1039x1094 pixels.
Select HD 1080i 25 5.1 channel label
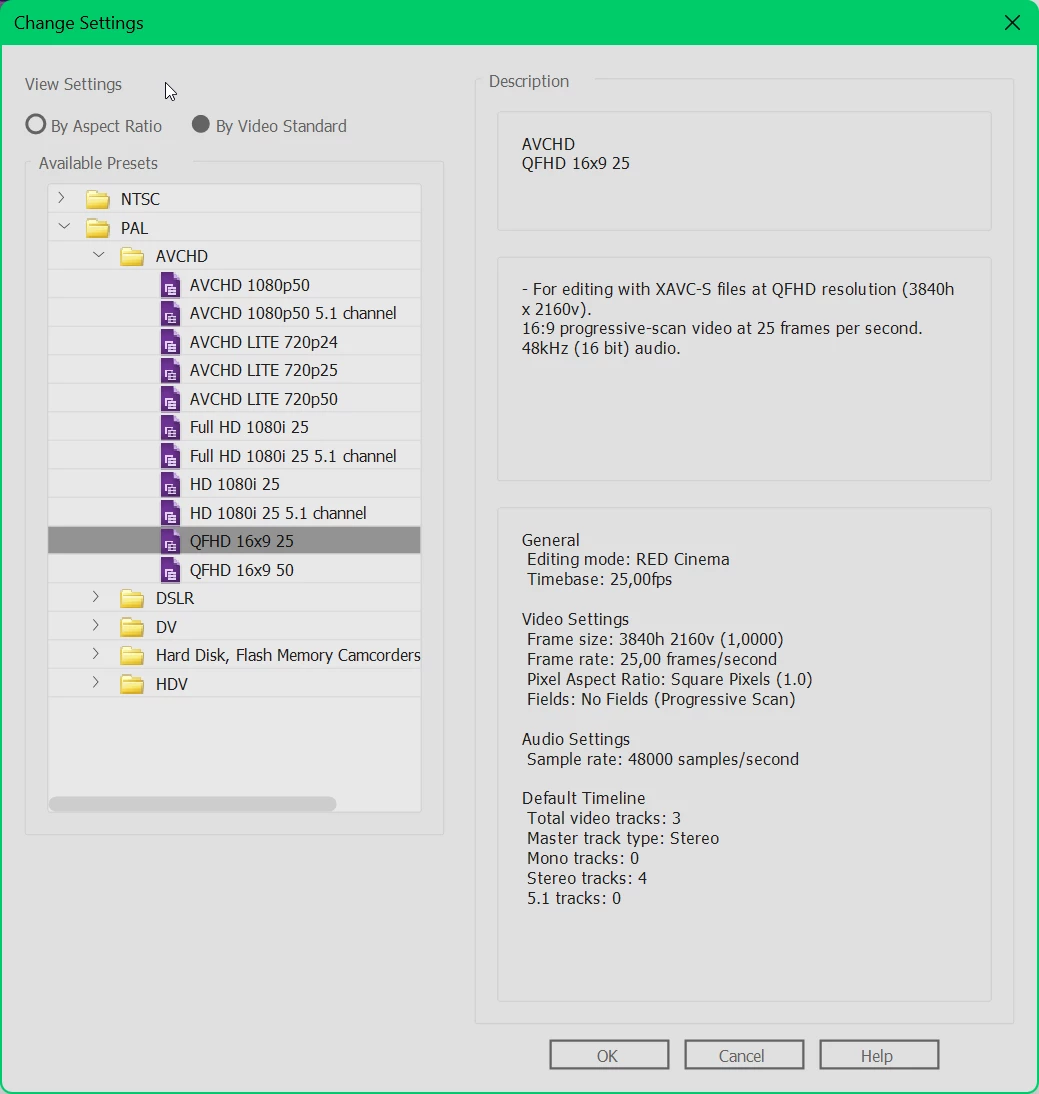[x=278, y=514]
